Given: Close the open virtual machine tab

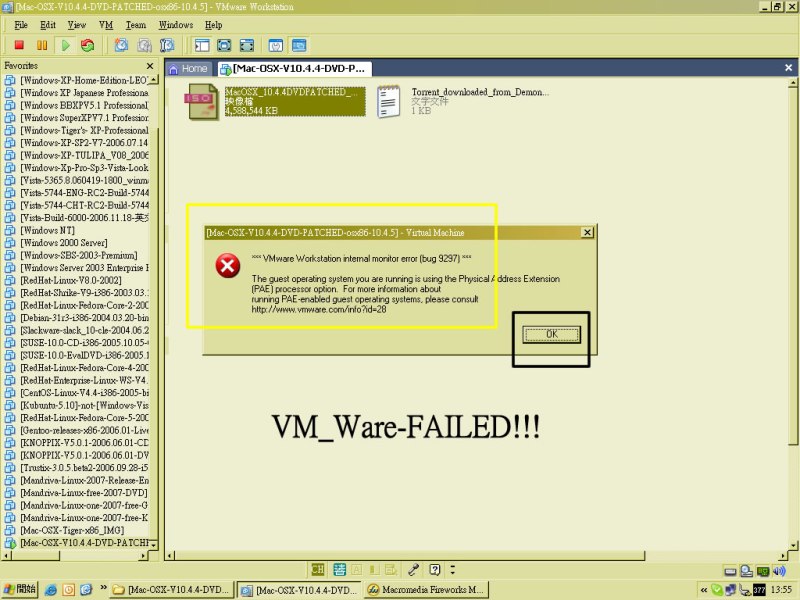Looking at the screenshot, I should click(788, 67).
